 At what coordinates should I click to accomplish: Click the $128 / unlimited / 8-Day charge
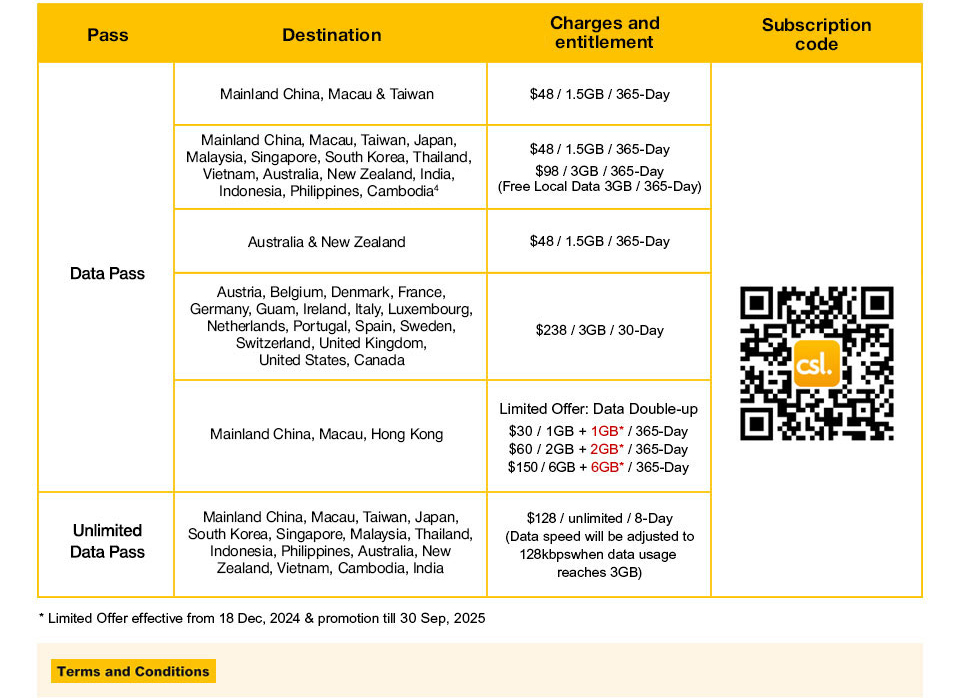[x=599, y=518]
